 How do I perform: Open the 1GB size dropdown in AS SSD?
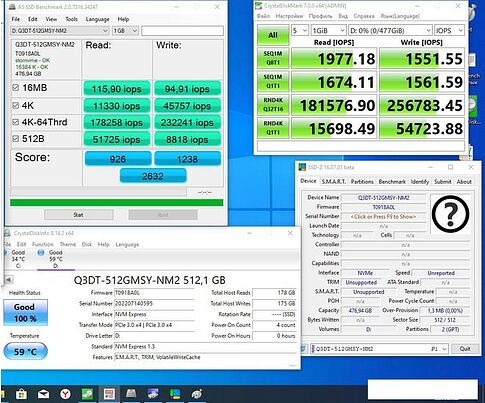(125, 31)
